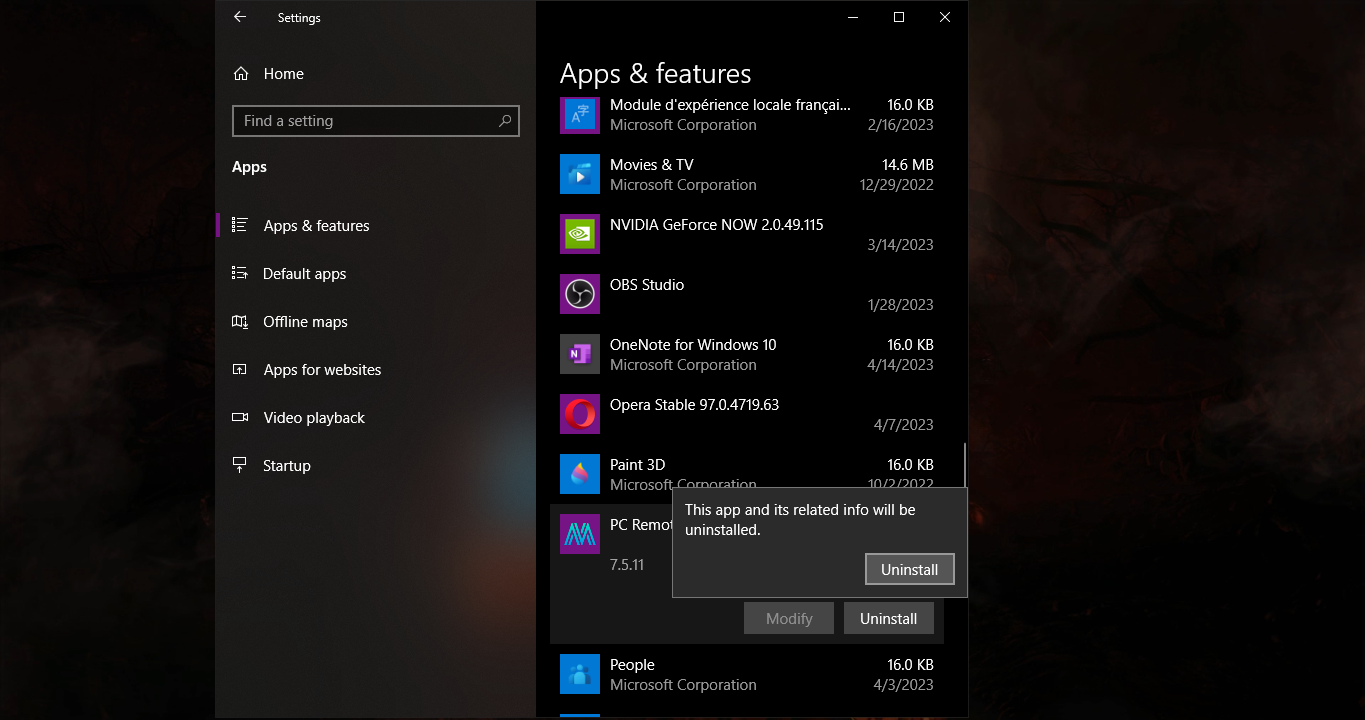
Task: Maximize the Settings window
Action: [x=899, y=17]
